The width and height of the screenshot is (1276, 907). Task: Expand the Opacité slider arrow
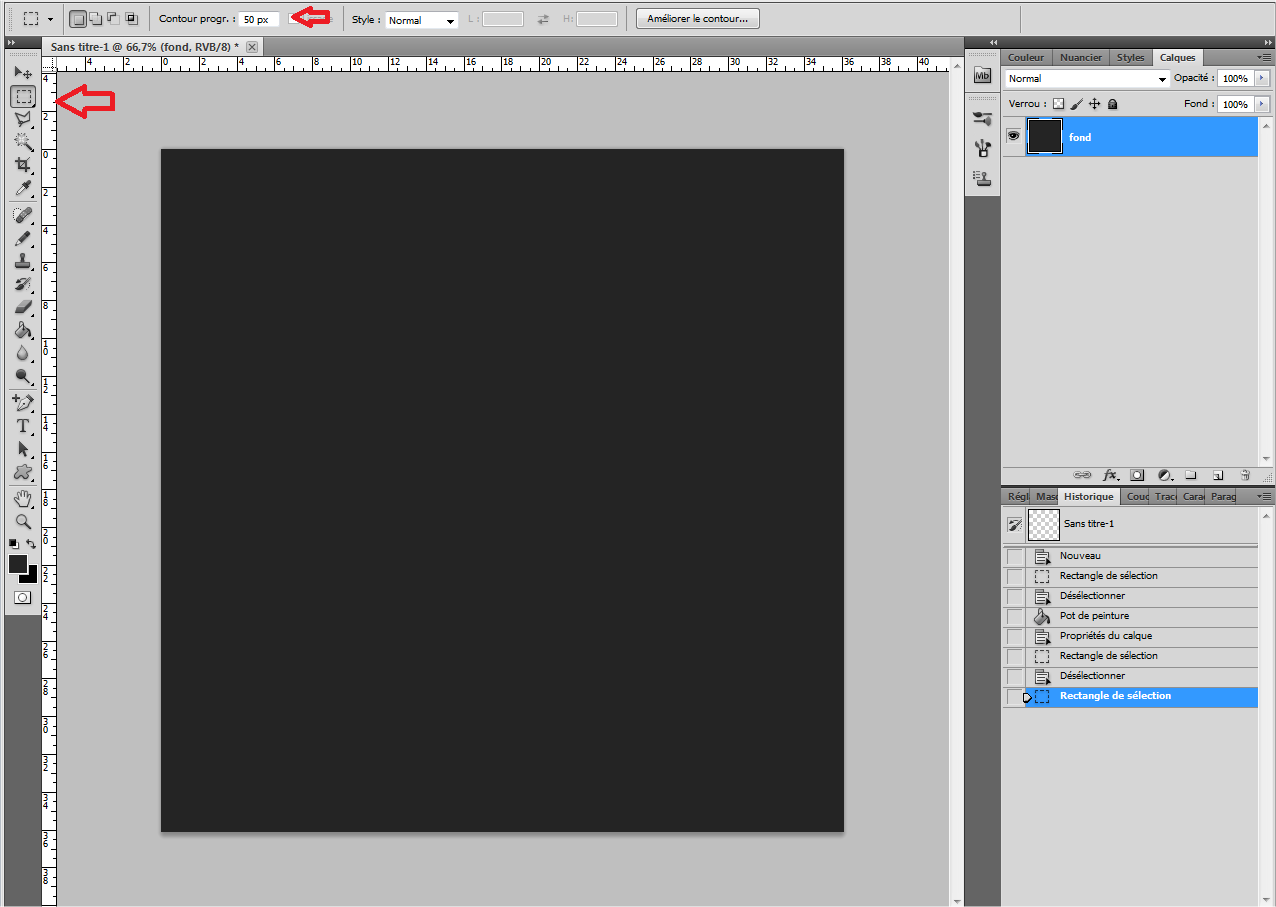pyautogui.click(x=1261, y=78)
